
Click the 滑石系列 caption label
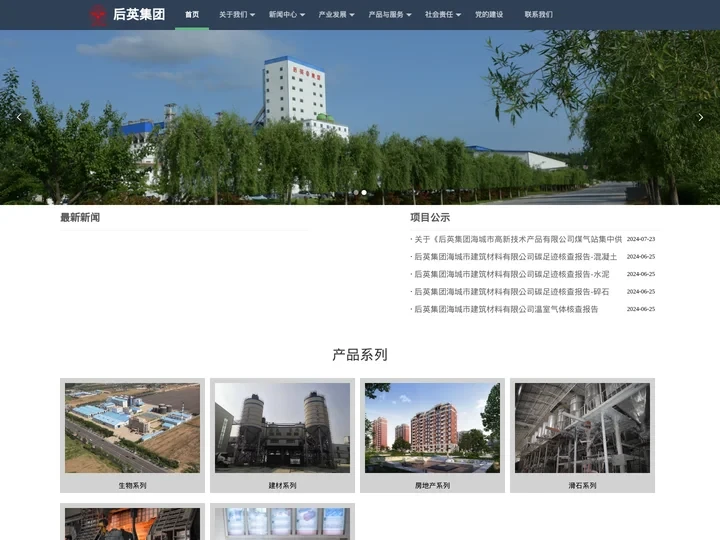point(582,485)
